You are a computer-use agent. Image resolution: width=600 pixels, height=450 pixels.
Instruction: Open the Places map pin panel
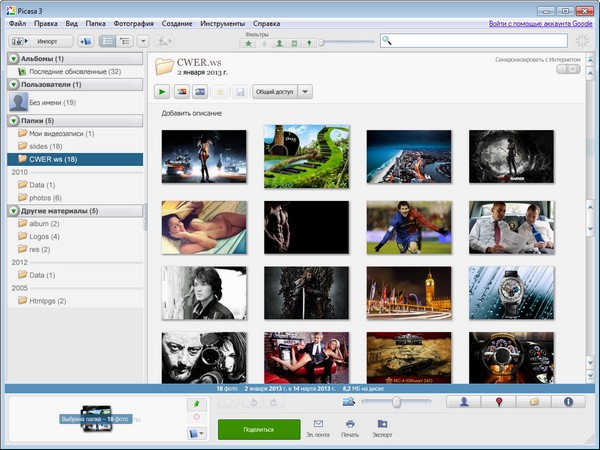point(498,401)
